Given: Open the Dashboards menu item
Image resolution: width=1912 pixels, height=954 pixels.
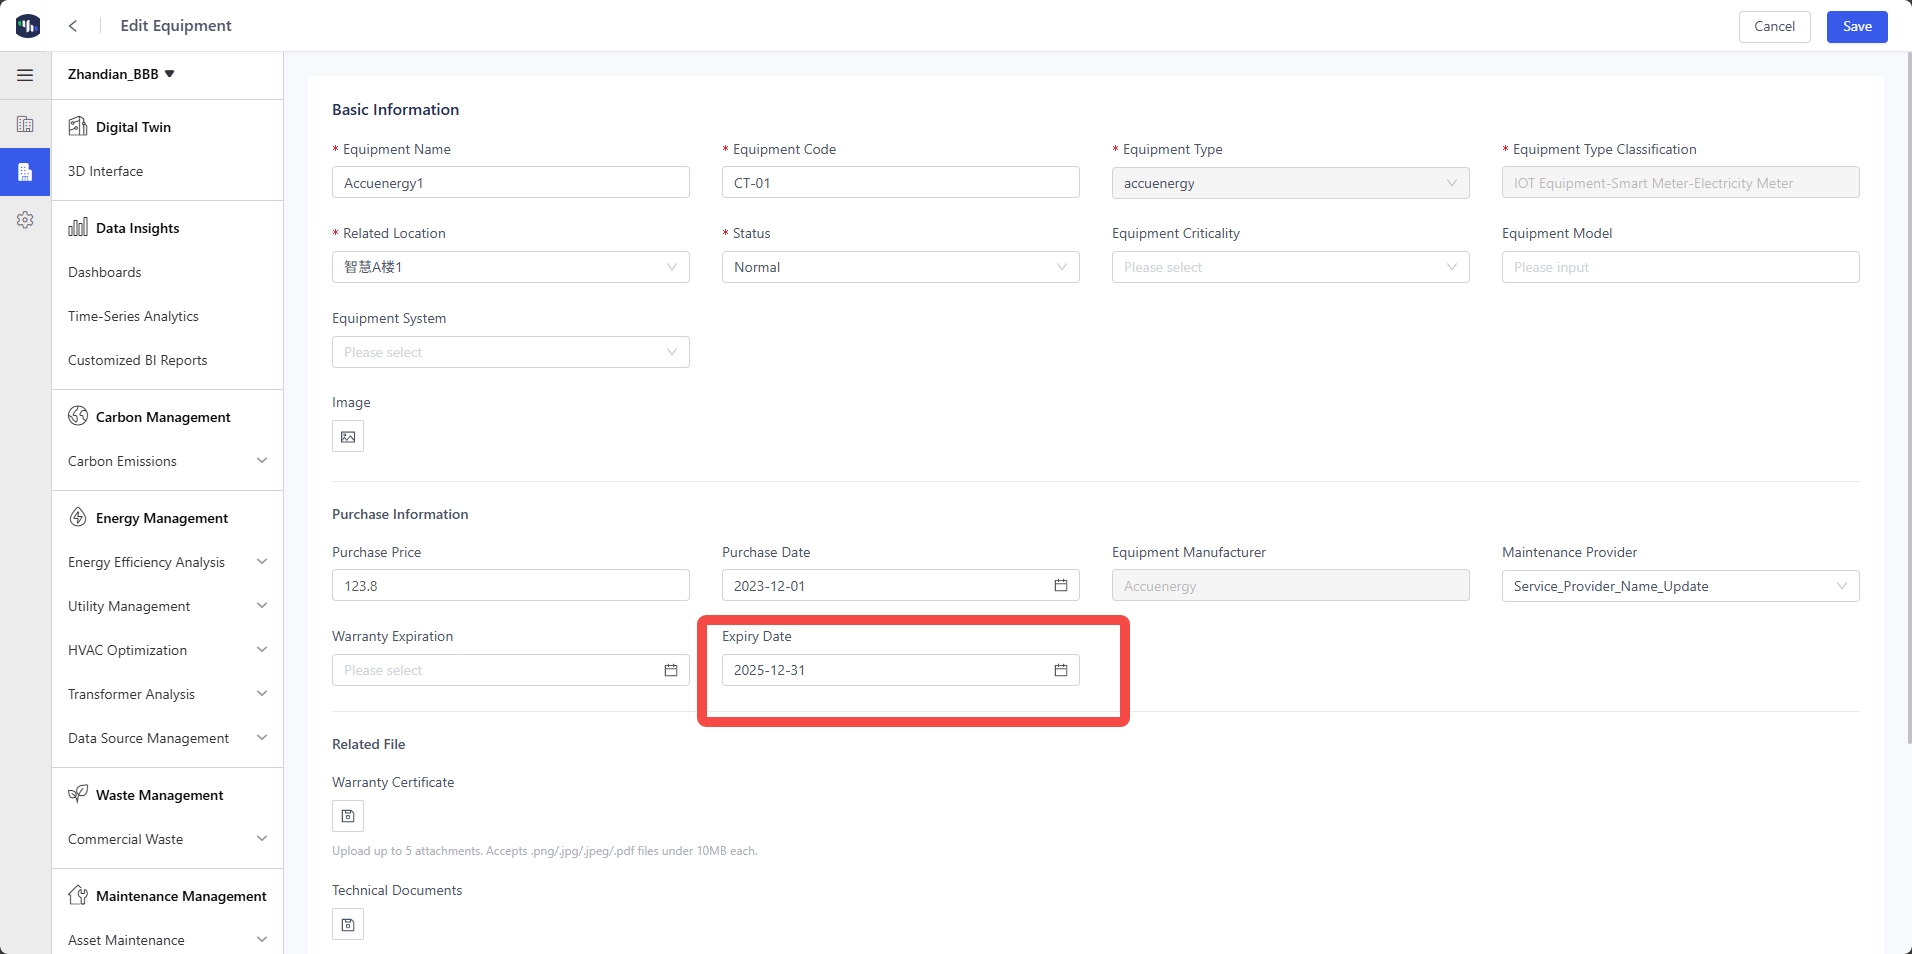Looking at the screenshot, I should 105,272.
